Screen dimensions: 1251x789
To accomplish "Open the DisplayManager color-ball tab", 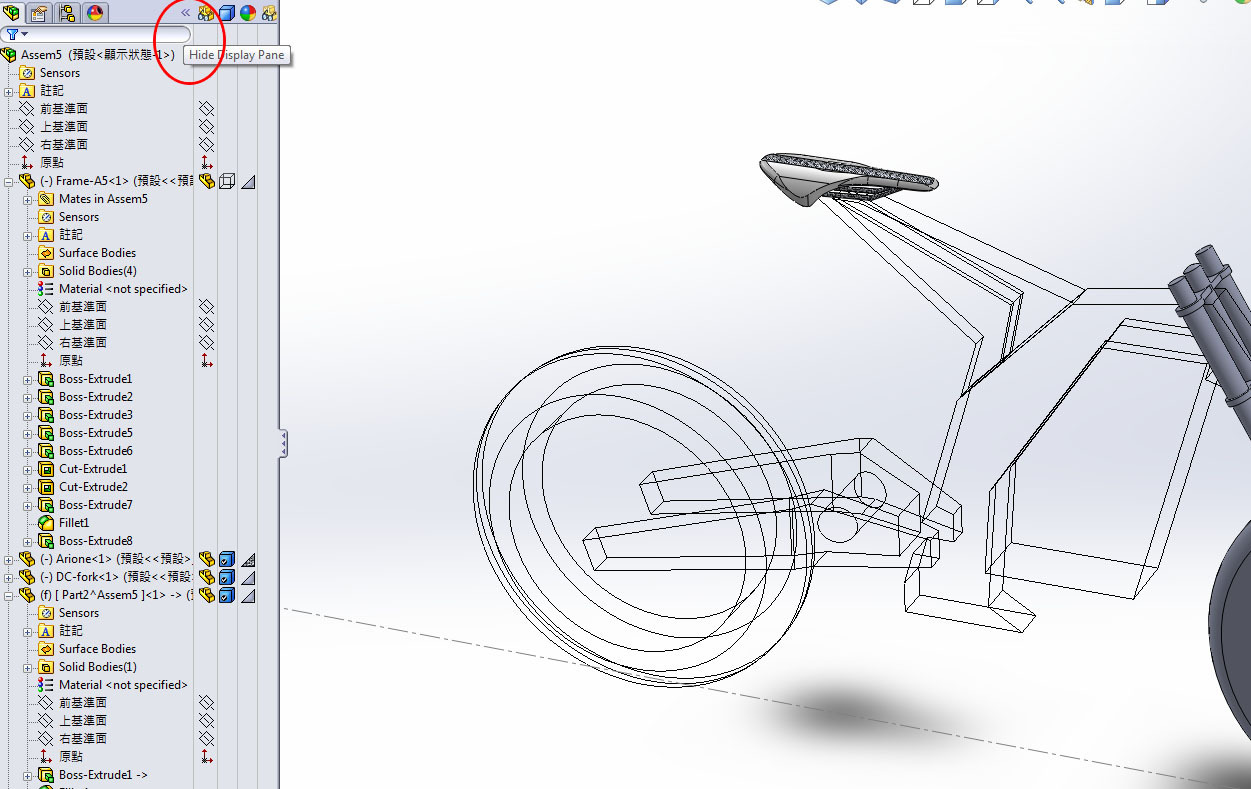I will (x=96, y=13).
